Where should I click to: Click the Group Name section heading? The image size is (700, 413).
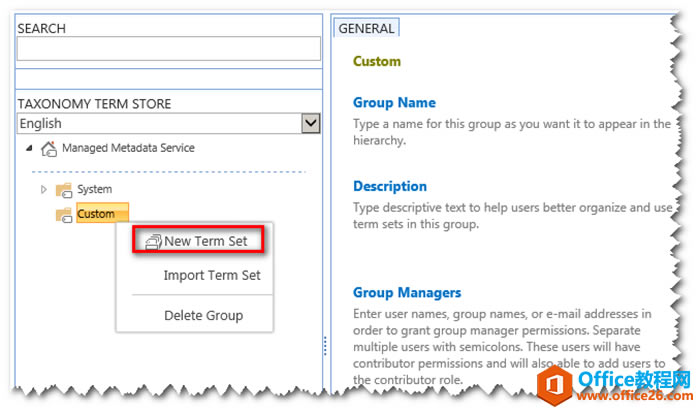(394, 102)
